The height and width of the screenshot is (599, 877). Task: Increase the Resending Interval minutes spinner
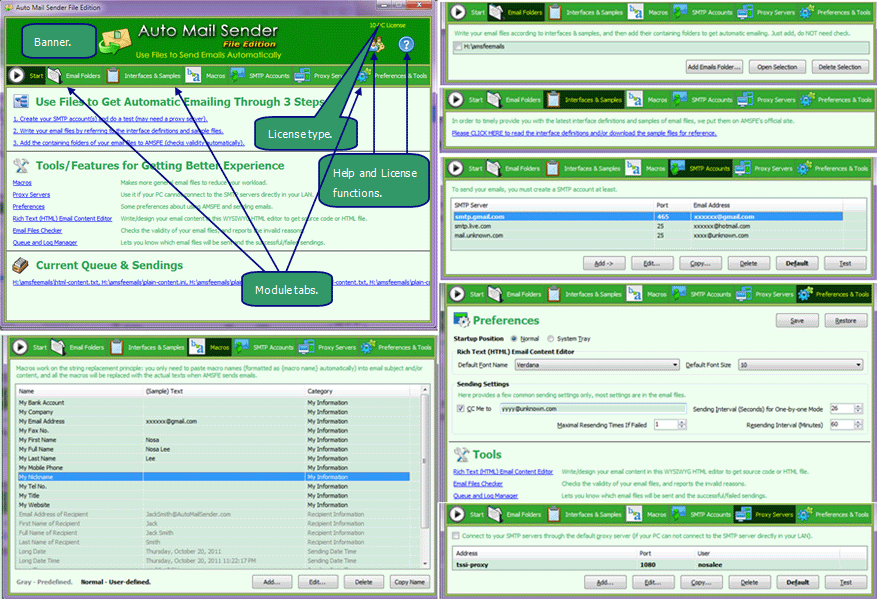point(859,422)
